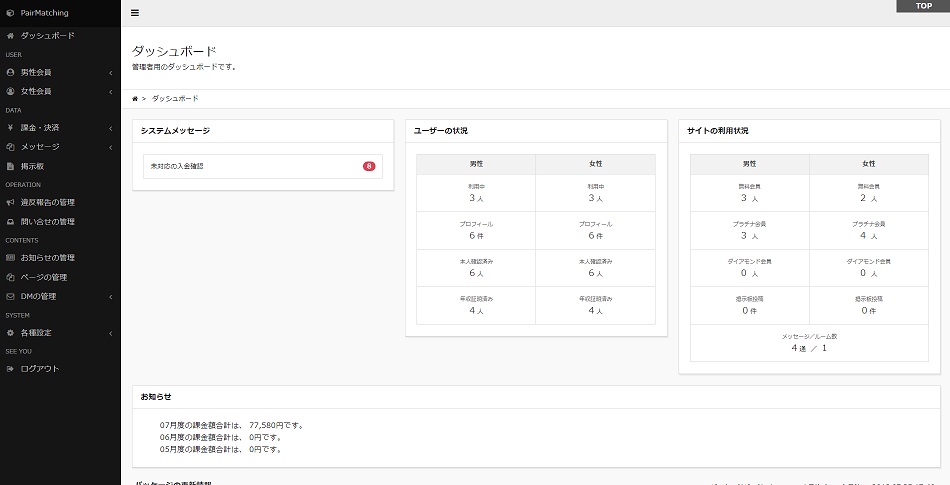The image size is (950, 485).
Task: Click the 05月度 0円 notice line
Action: (221, 450)
